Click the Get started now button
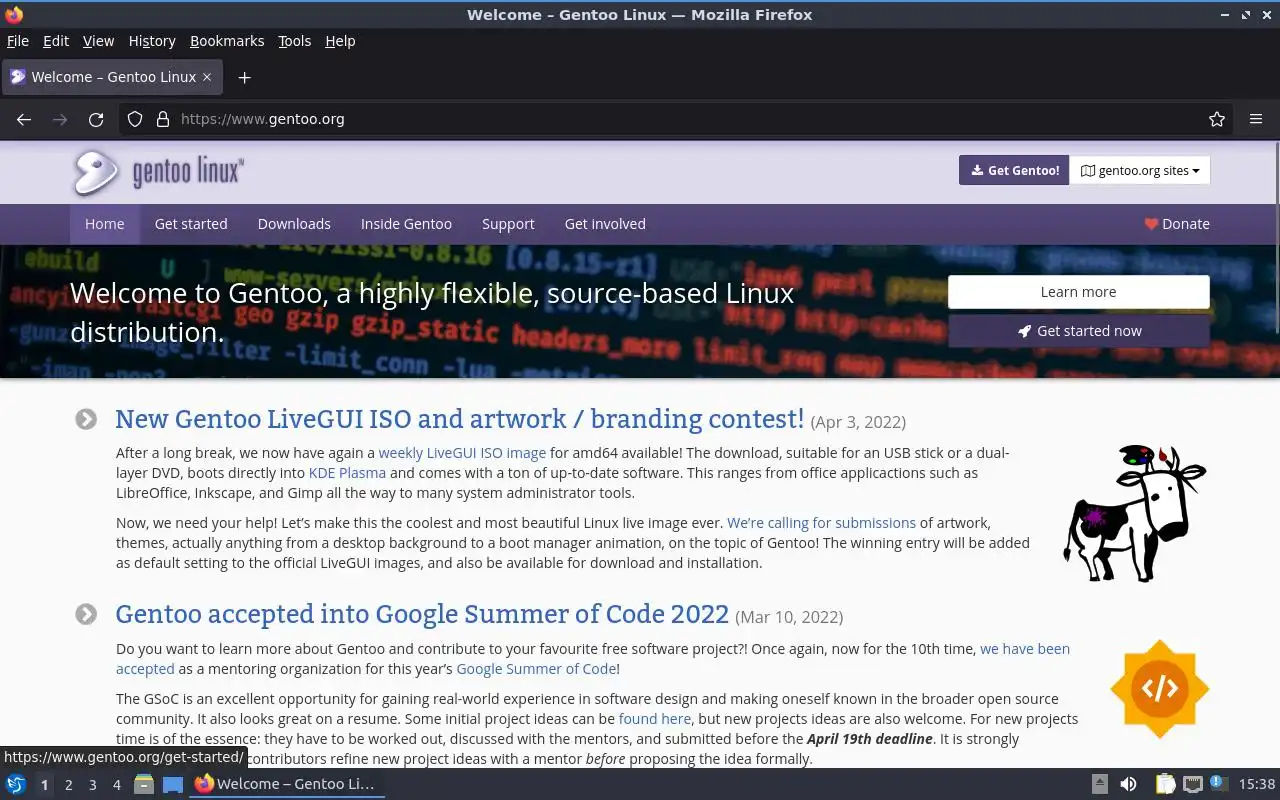 tap(1079, 331)
